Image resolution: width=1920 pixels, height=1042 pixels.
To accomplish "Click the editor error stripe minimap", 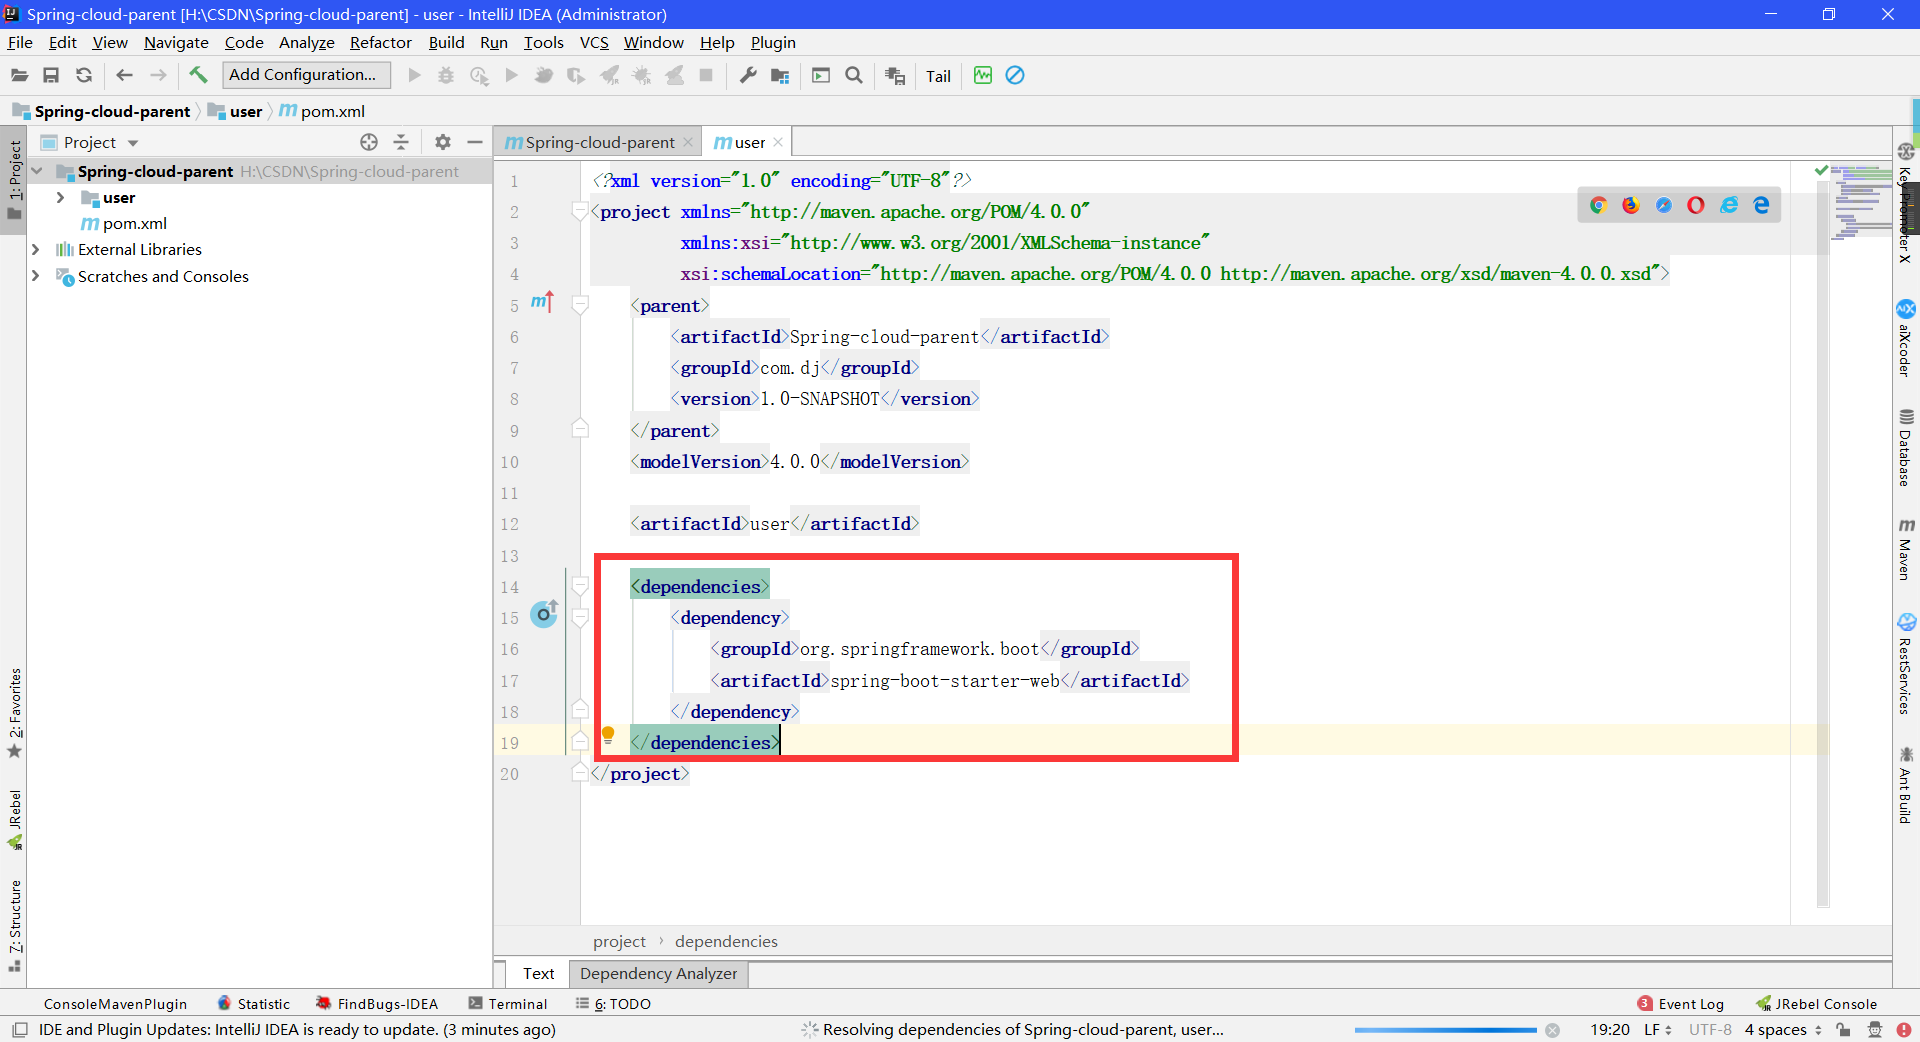I will coord(1859,203).
